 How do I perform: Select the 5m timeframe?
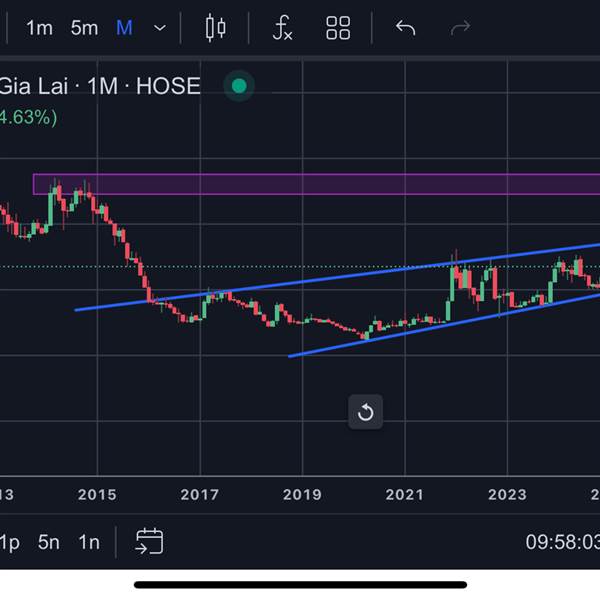pos(84,28)
